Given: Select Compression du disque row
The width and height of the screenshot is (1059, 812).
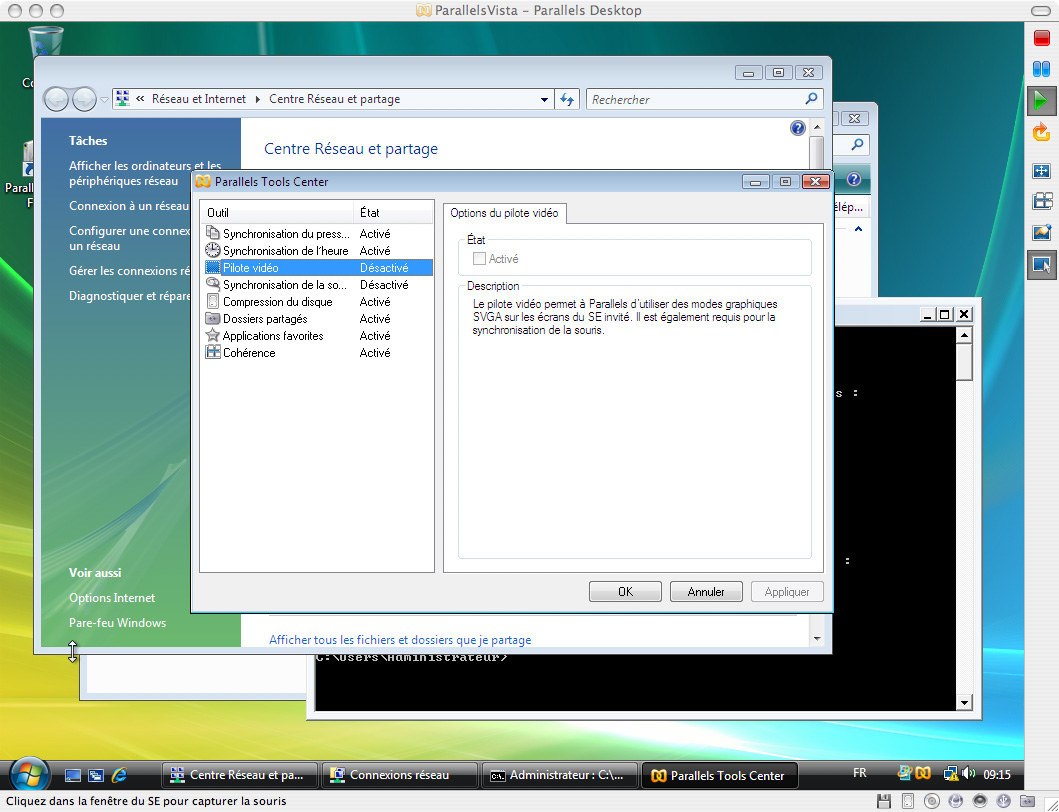Looking at the screenshot, I should click(x=317, y=301).
